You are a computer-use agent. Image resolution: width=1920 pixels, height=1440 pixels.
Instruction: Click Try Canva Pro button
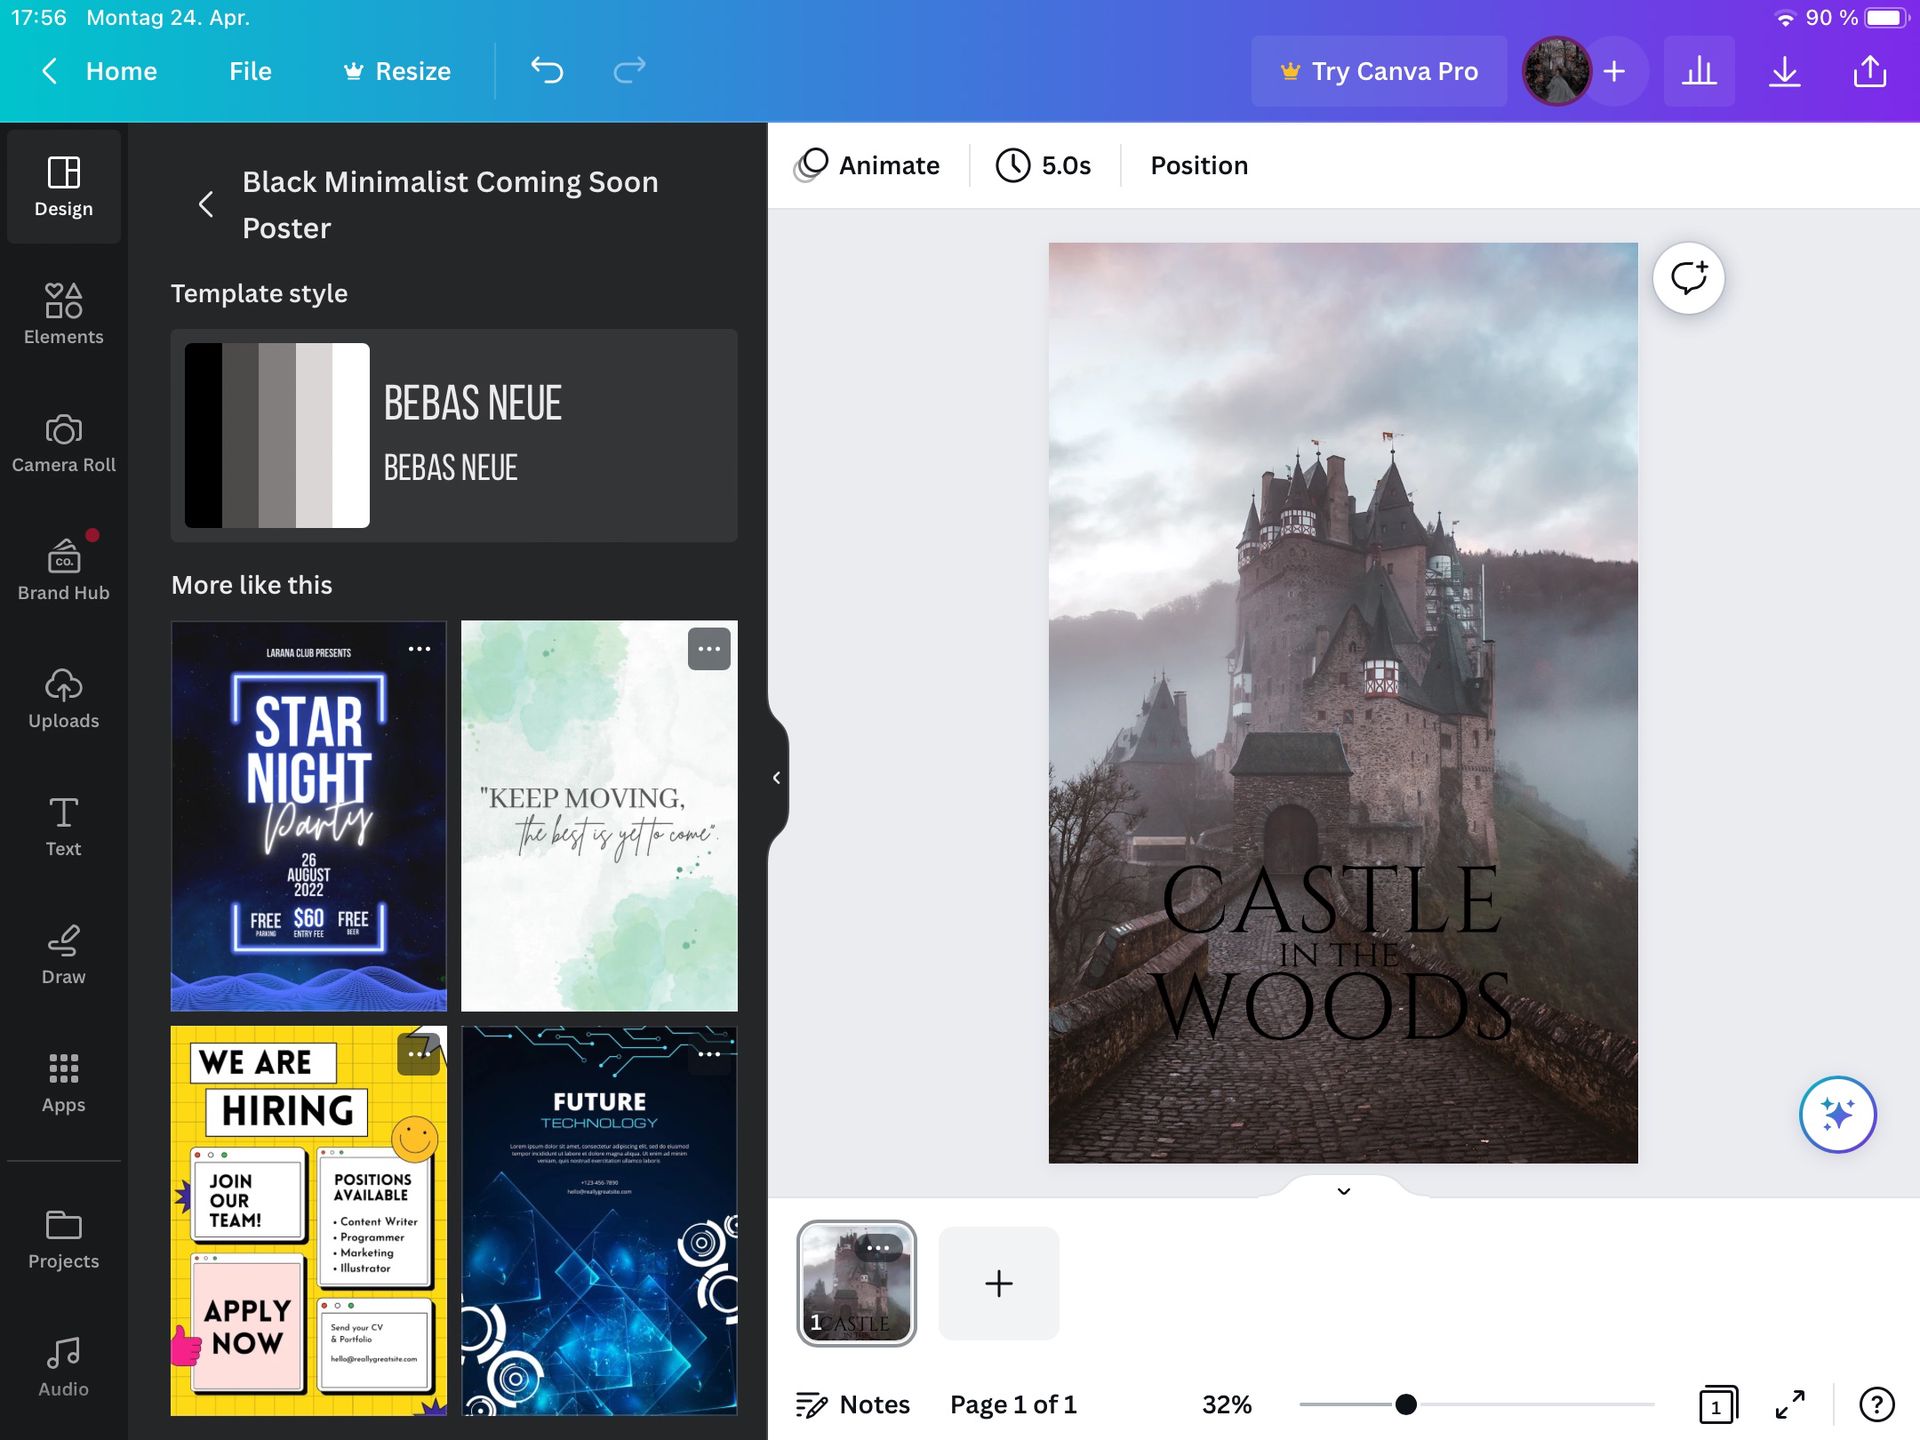click(1379, 71)
